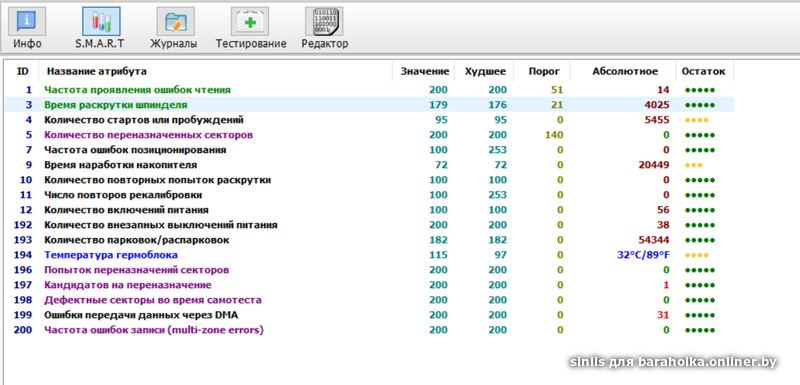Viewport: 800px width, 385px height.
Task: Open the Редактор binary-code icon
Action: point(324,21)
